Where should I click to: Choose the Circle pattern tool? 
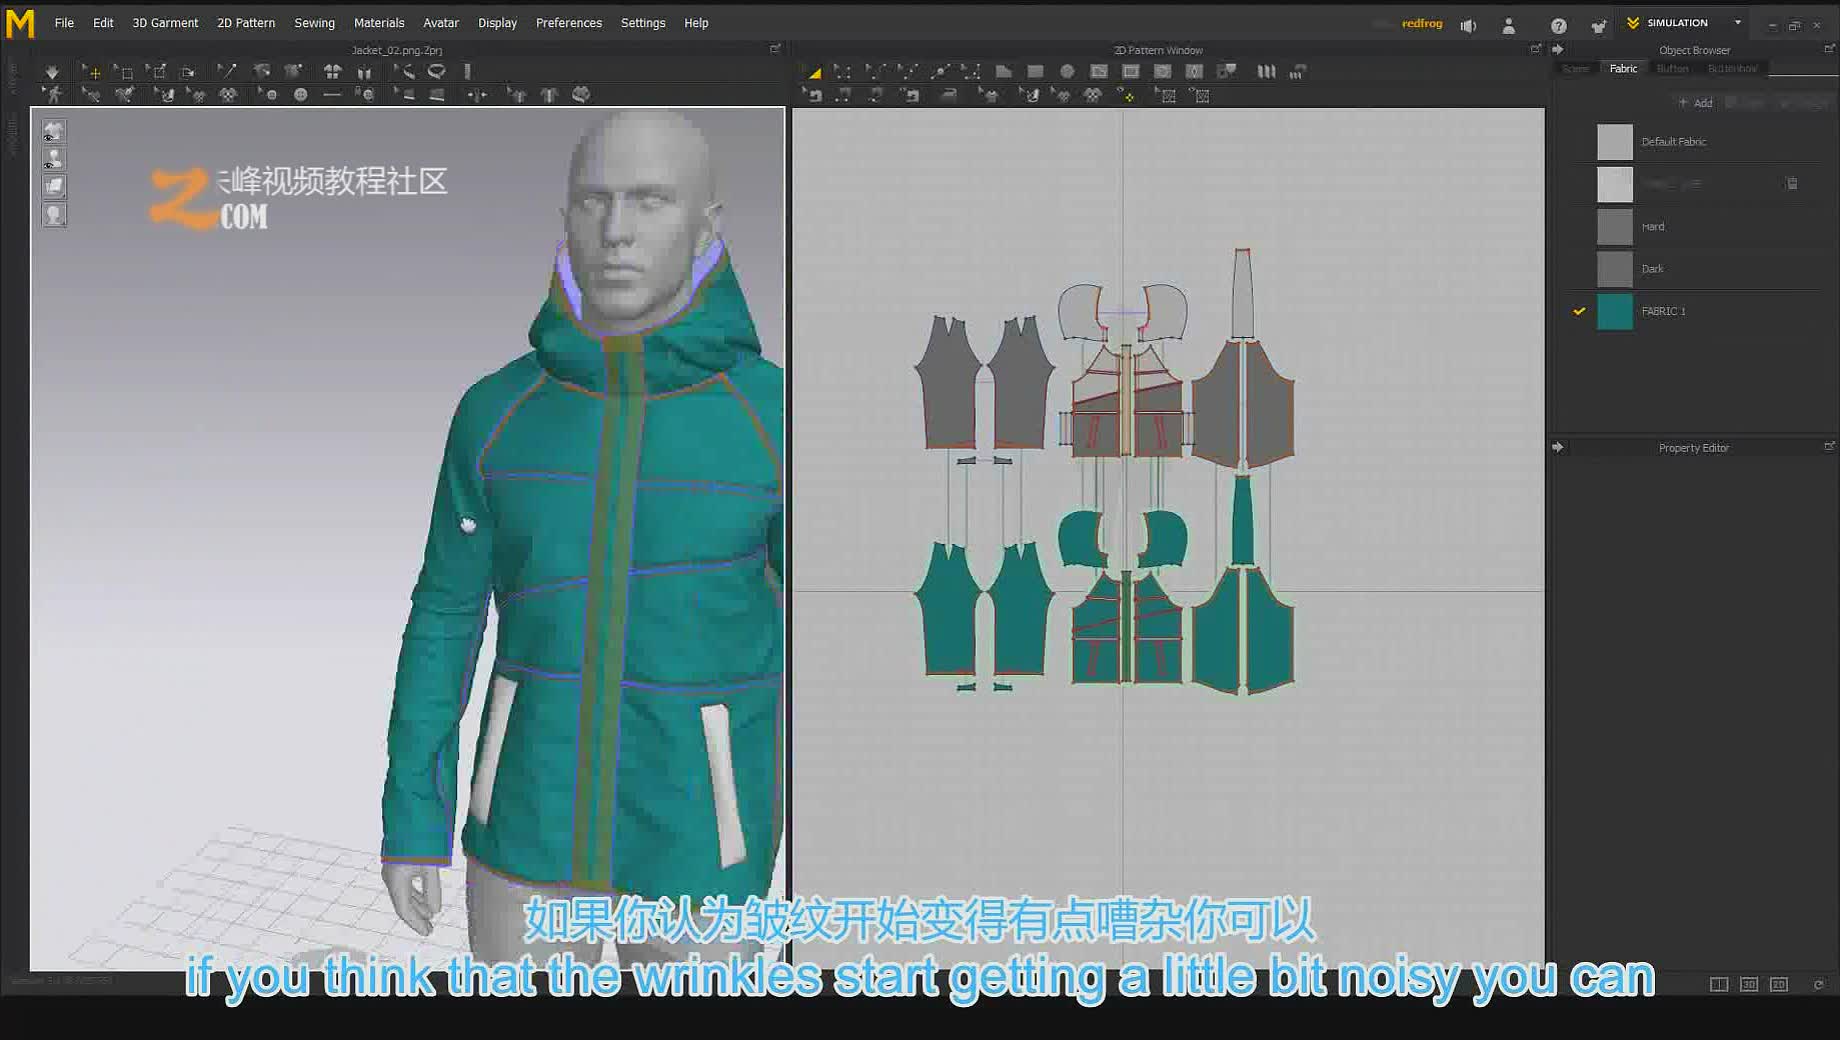(x=1067, y=72)
